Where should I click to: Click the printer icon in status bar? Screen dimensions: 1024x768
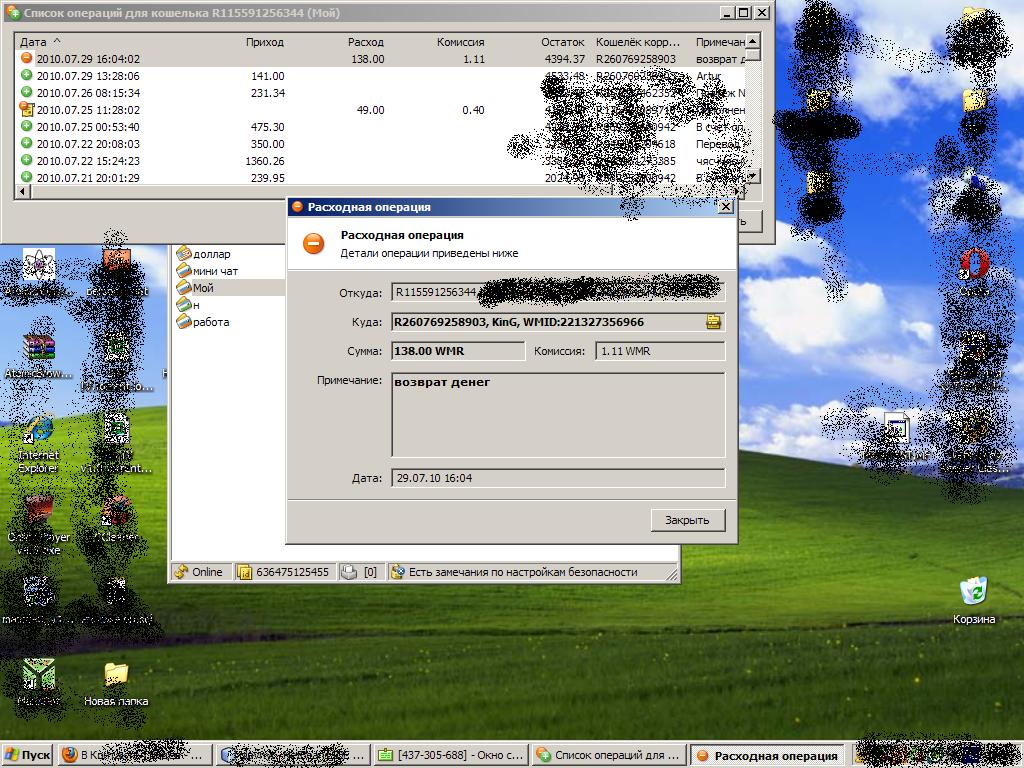[x=349, y=572]
